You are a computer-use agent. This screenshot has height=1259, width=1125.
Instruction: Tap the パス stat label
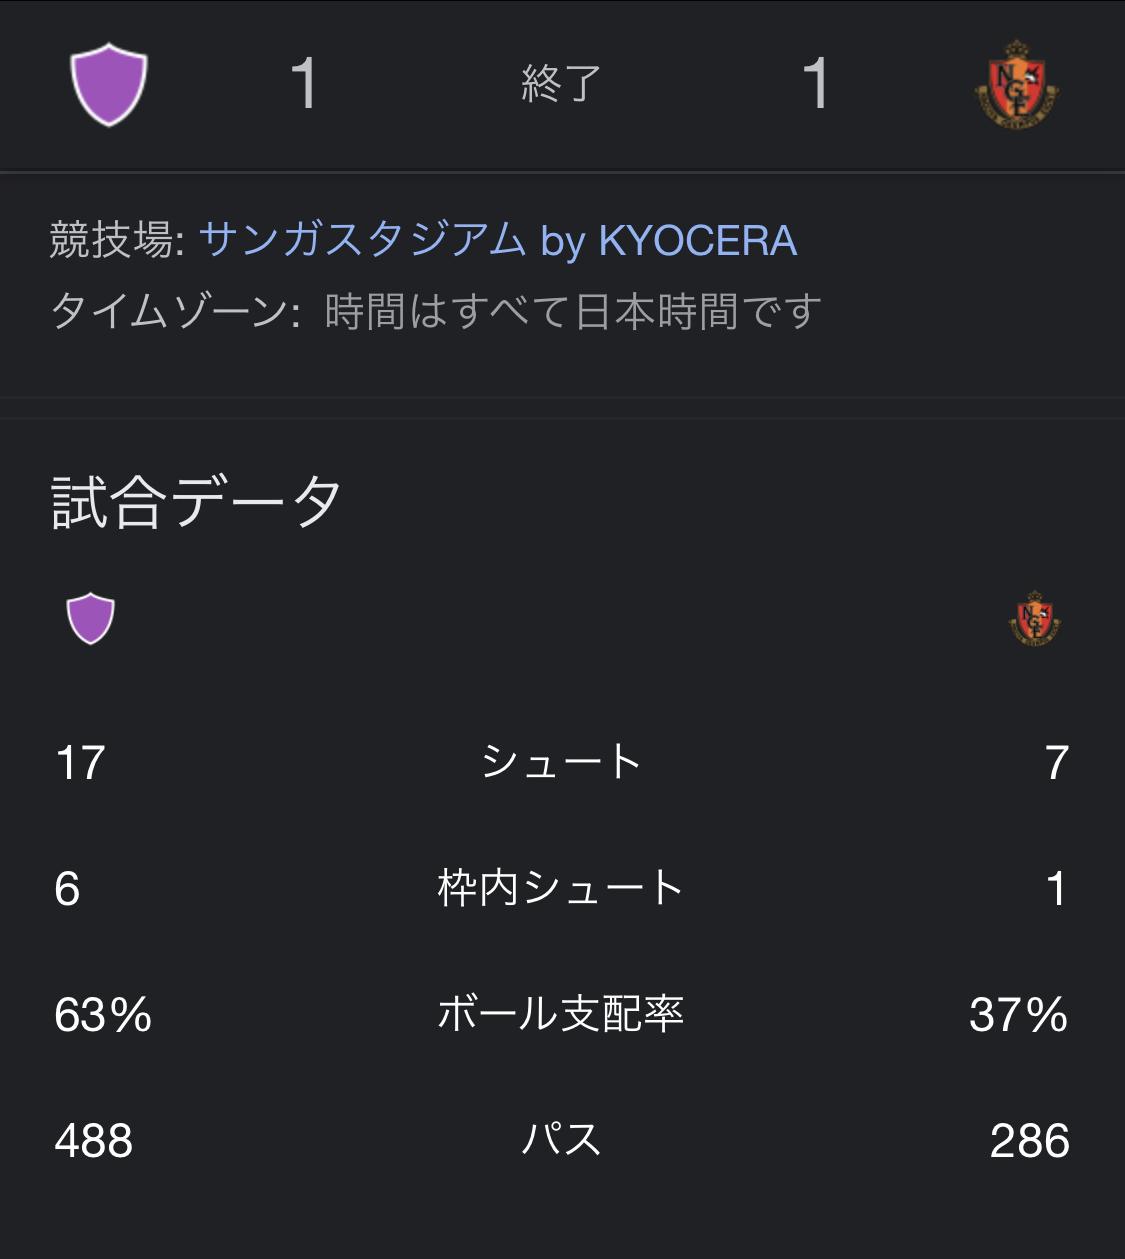coord(561,1140)
